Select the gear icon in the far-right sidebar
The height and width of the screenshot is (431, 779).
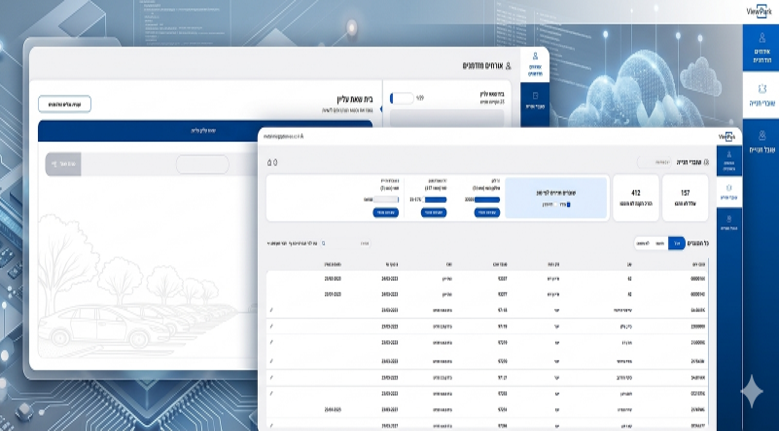761,92
